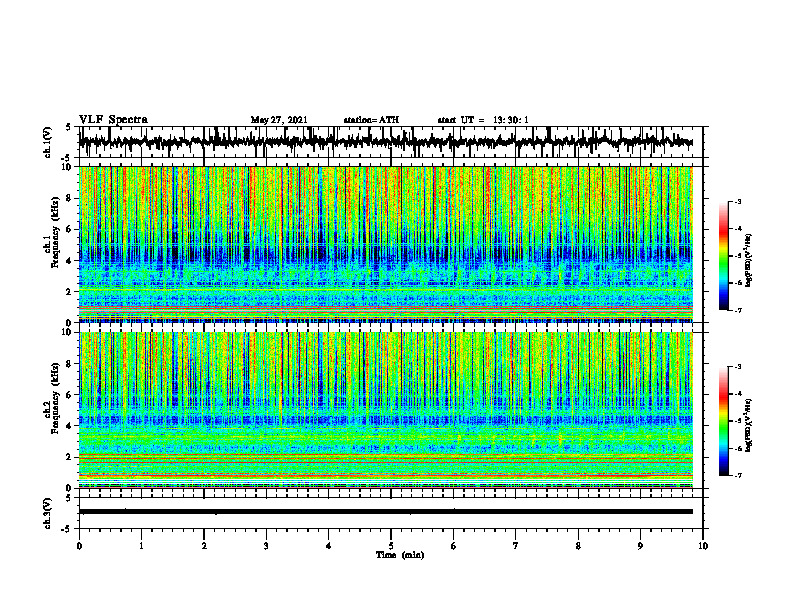Click the ch.1(V) axis label at top

coord(48,142)
